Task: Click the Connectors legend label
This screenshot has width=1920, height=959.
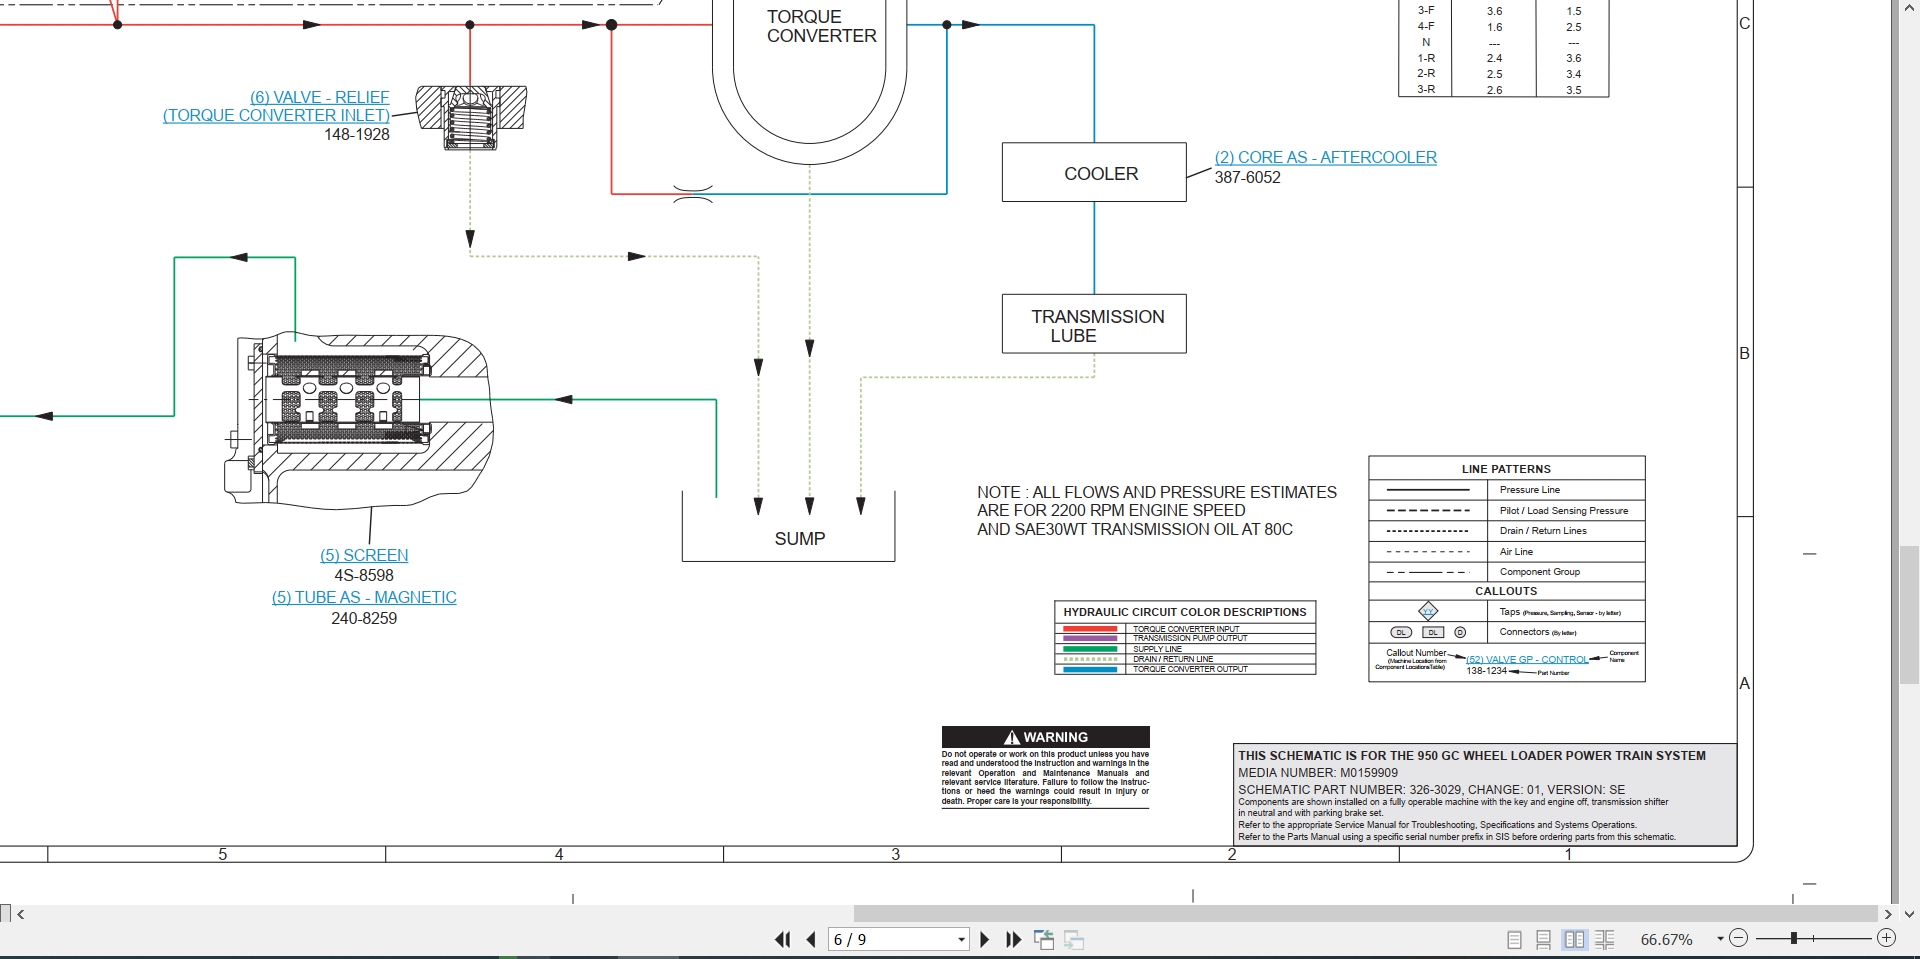Action: 1538,632
